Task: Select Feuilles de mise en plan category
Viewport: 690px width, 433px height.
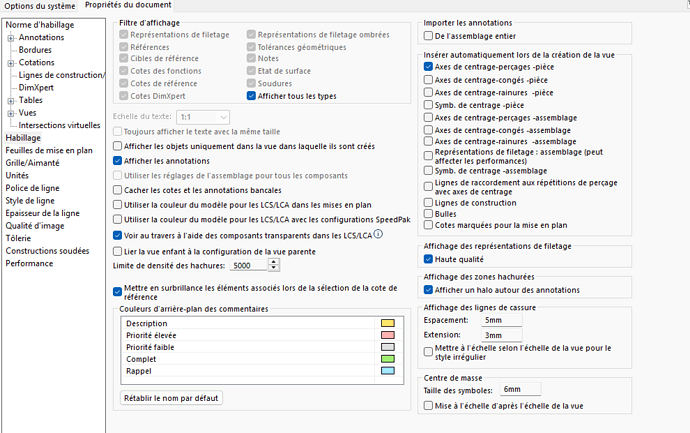Action: pos(49,151)
